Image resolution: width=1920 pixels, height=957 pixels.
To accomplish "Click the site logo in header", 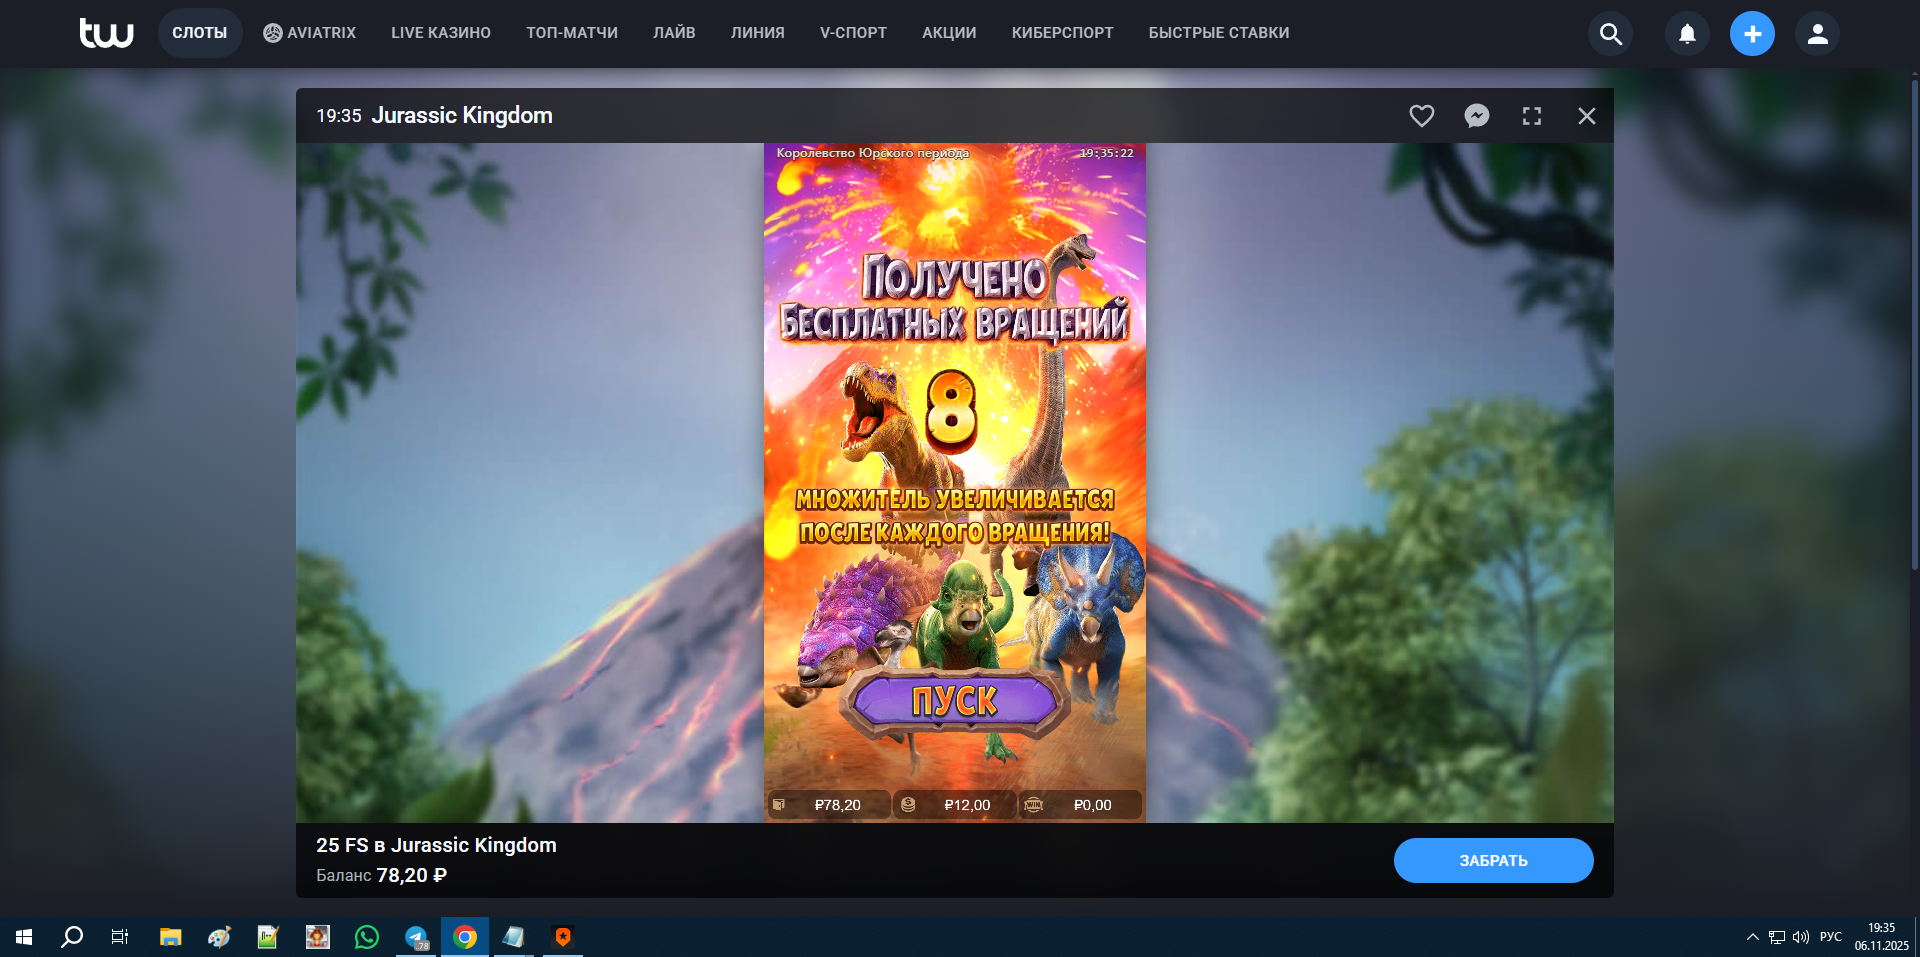I will coord(106,33).
